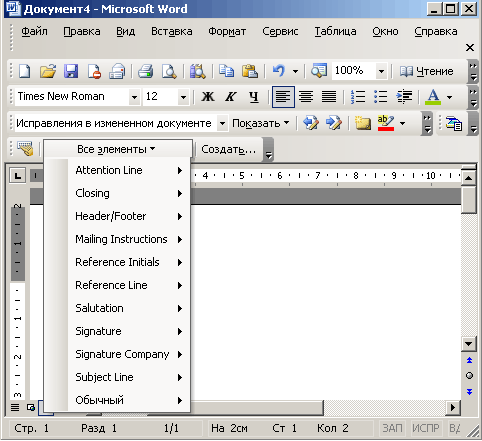Justify text alignment

329,97
